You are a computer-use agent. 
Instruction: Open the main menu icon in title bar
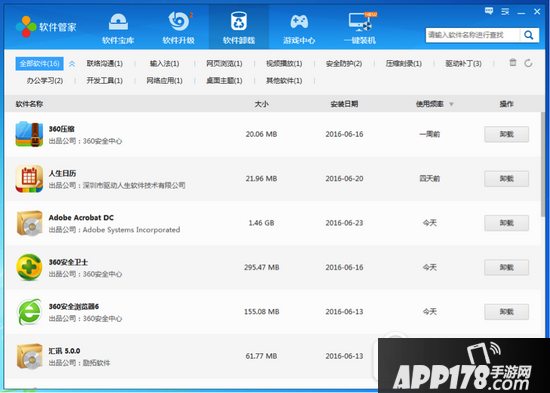tap(505, 12)
